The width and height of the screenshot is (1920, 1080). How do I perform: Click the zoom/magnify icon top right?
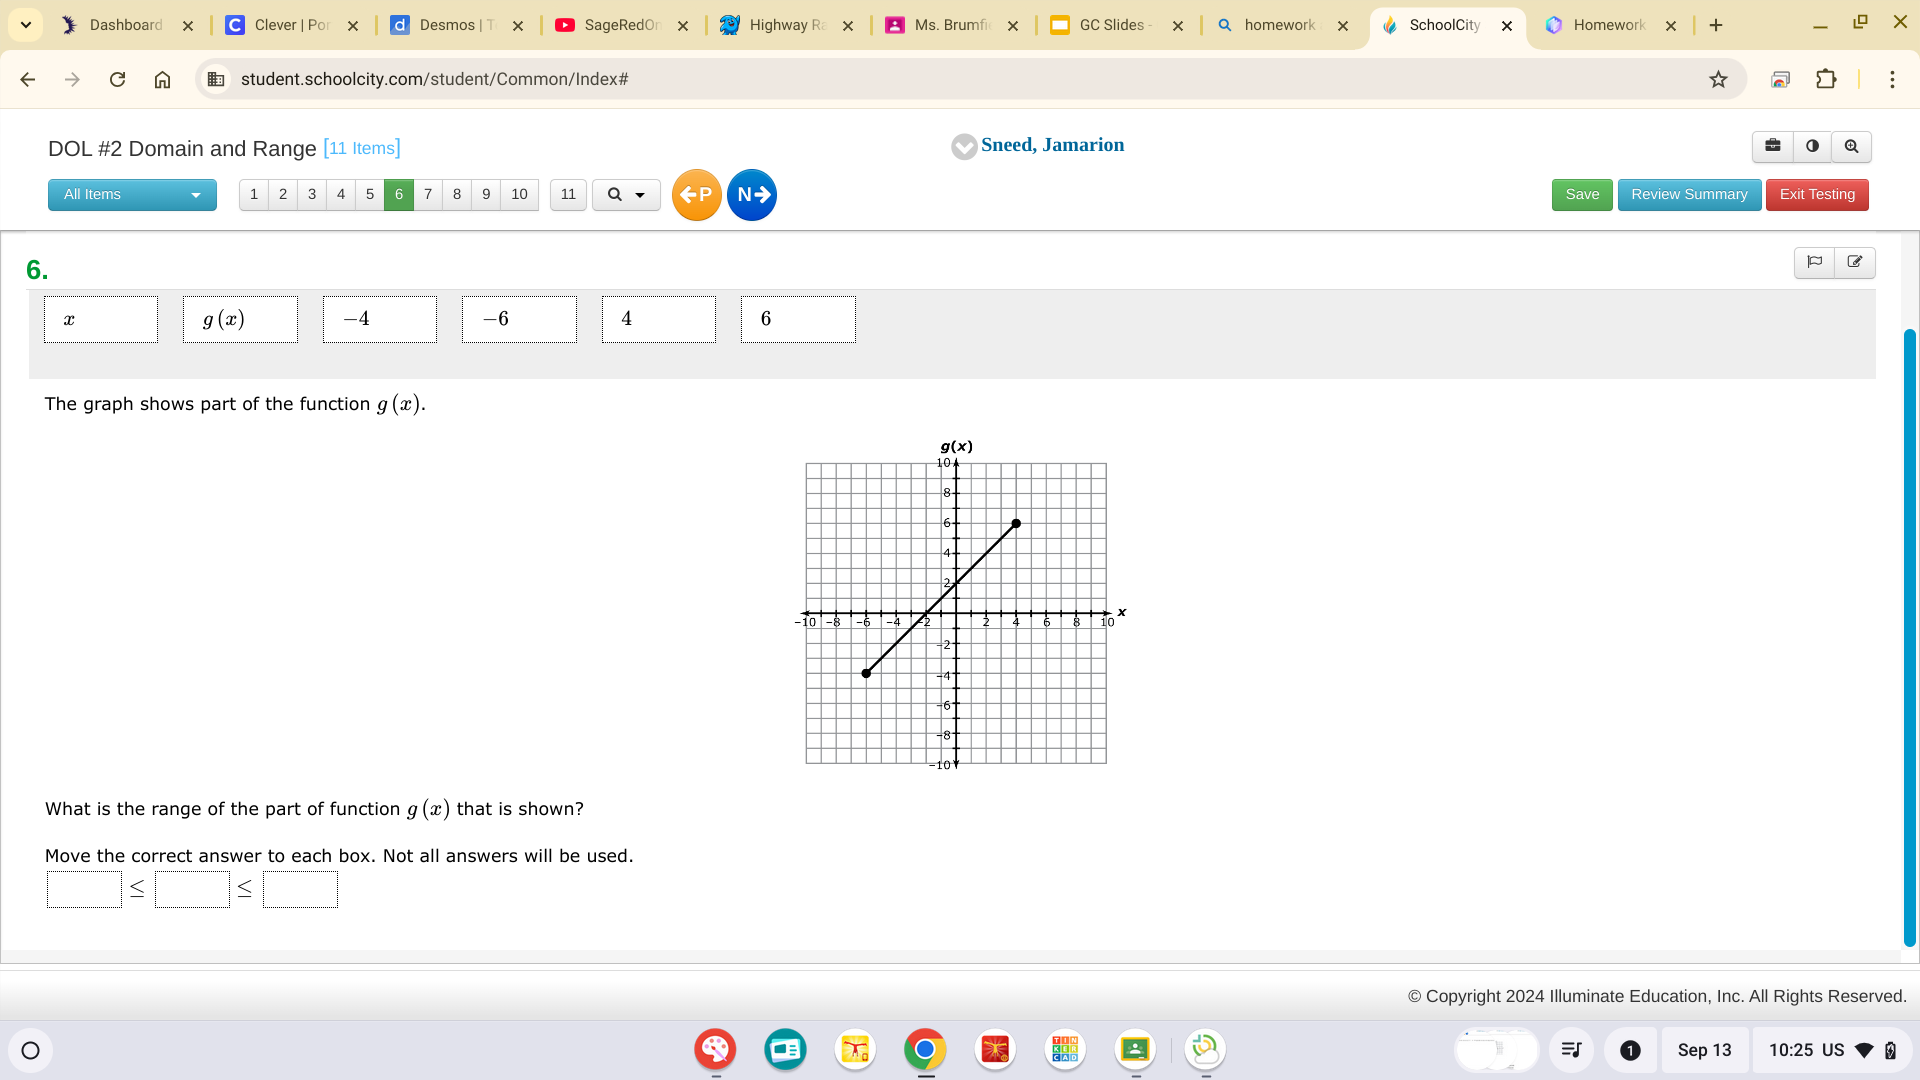1853,146
